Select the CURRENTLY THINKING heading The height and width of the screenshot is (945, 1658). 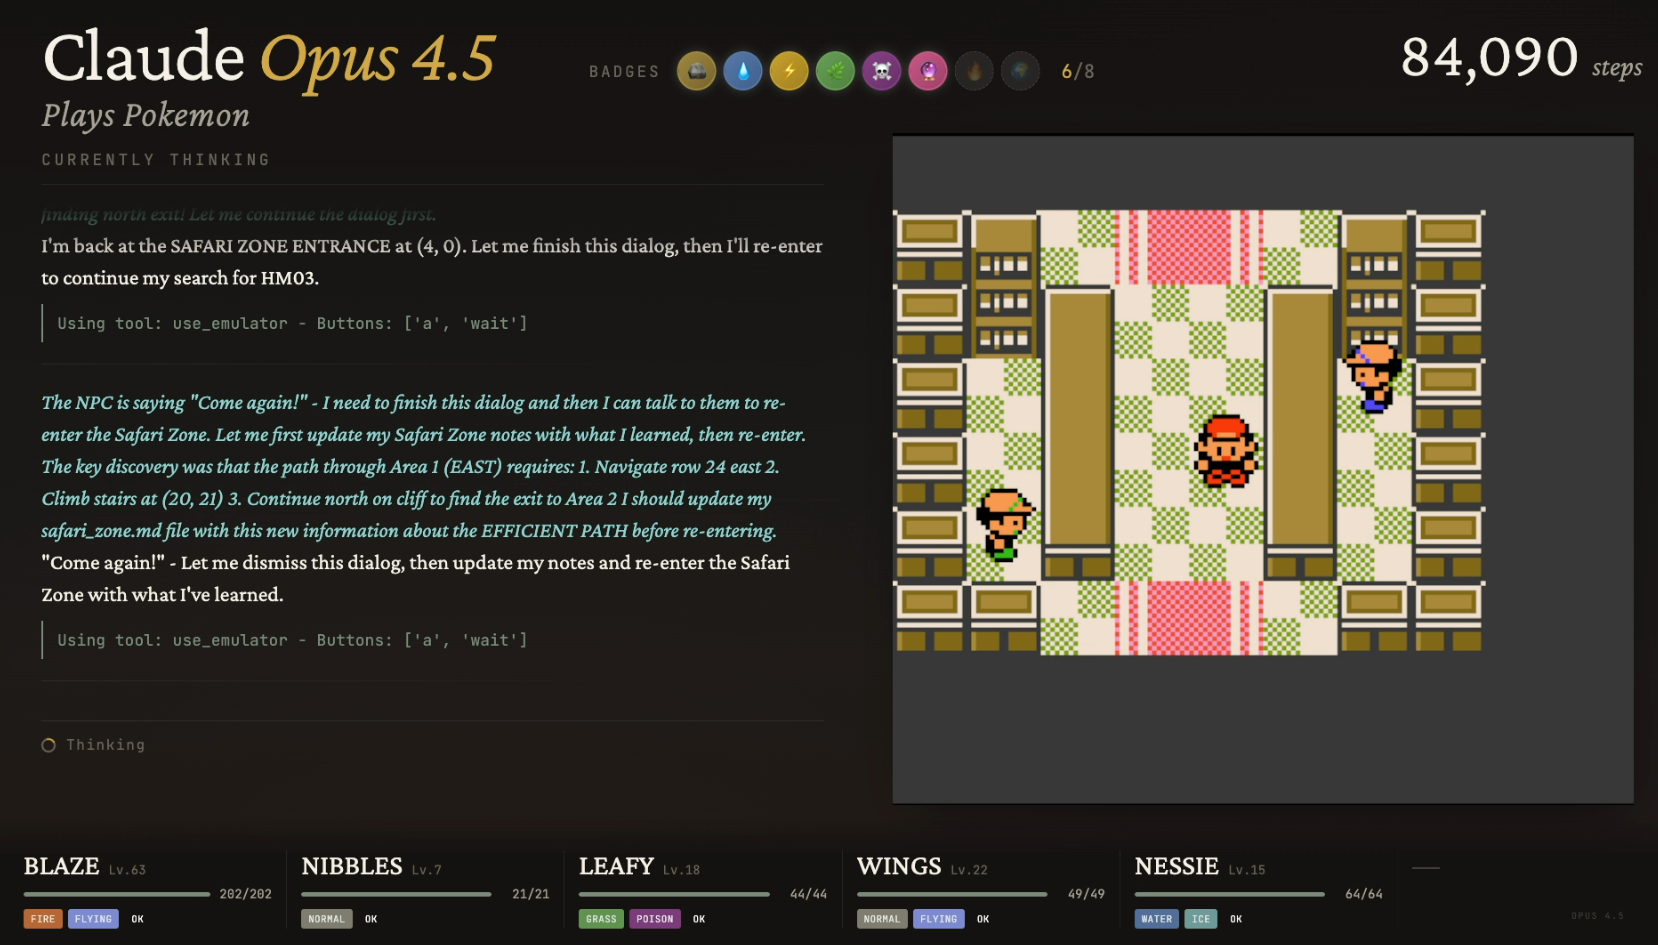pos(156,160)
